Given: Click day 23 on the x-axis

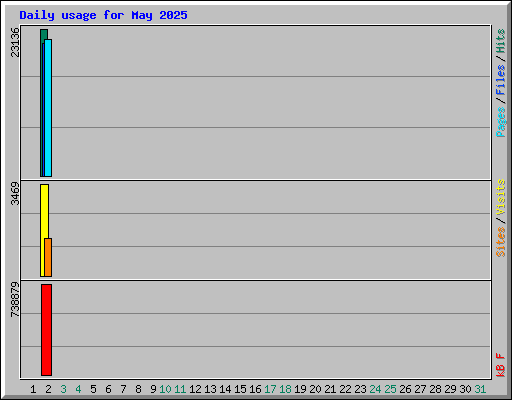Looking at the screenshot, I should click(x=360, y=389).
